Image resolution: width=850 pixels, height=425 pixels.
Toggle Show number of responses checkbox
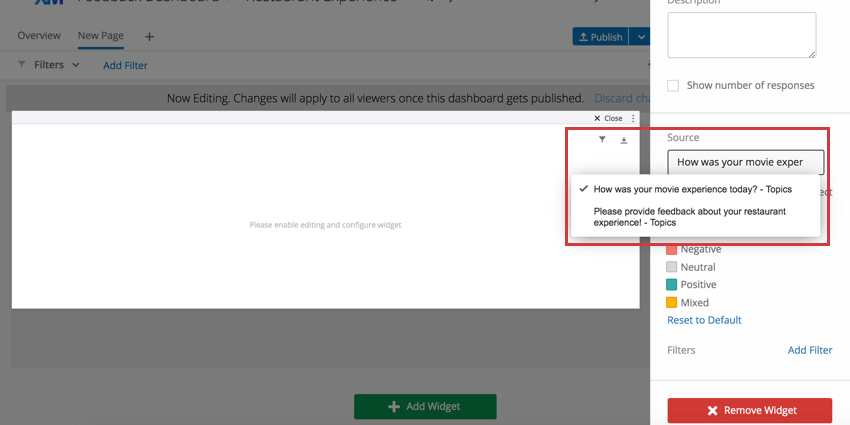point(673,86)
